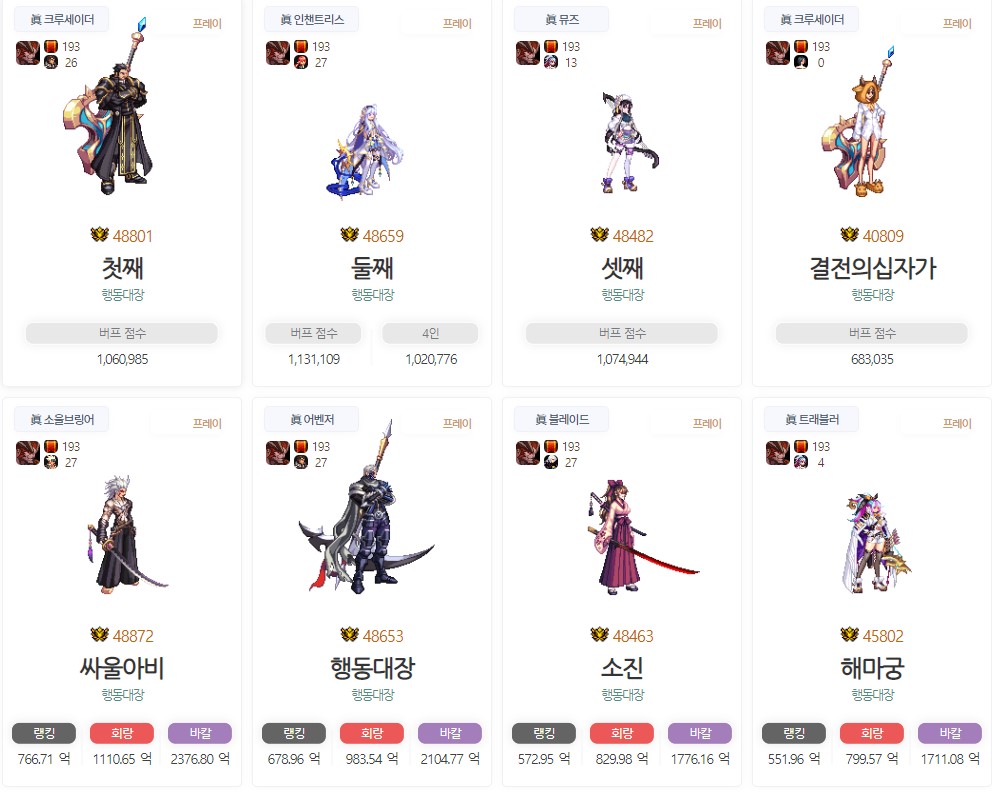
Task: Click the round set icon on 소진 card
Action: click(551, 462)
